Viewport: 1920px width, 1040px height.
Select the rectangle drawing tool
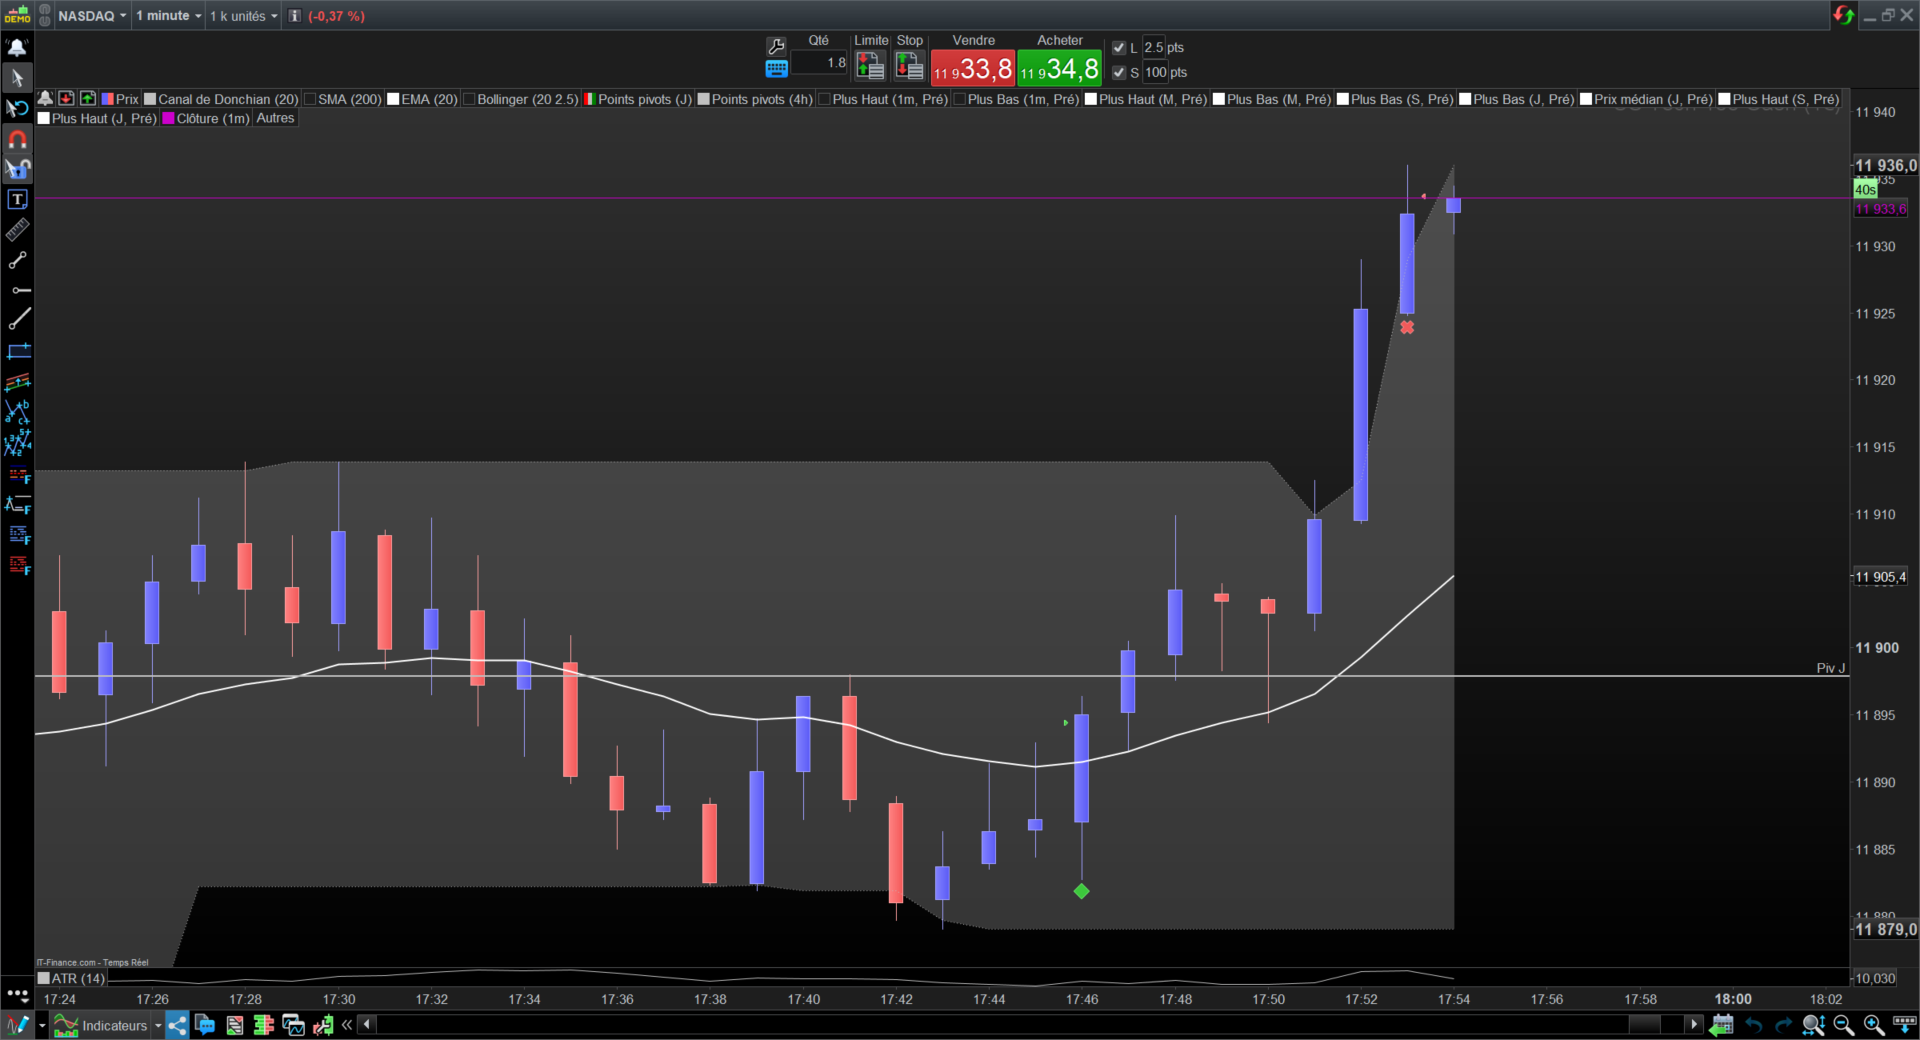pyautogui.click(x=18, y=351)
